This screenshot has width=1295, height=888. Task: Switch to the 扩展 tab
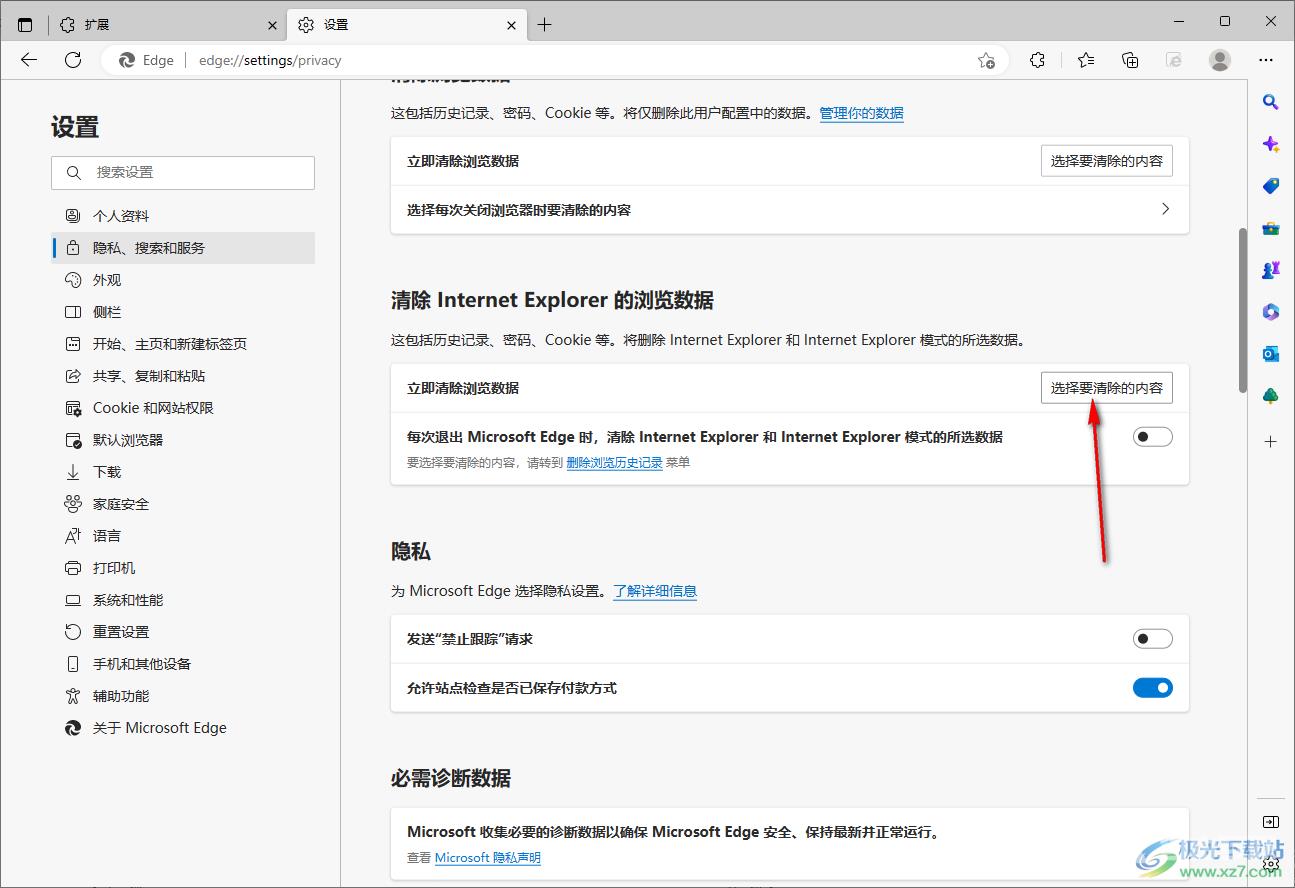tap(168, 25)
